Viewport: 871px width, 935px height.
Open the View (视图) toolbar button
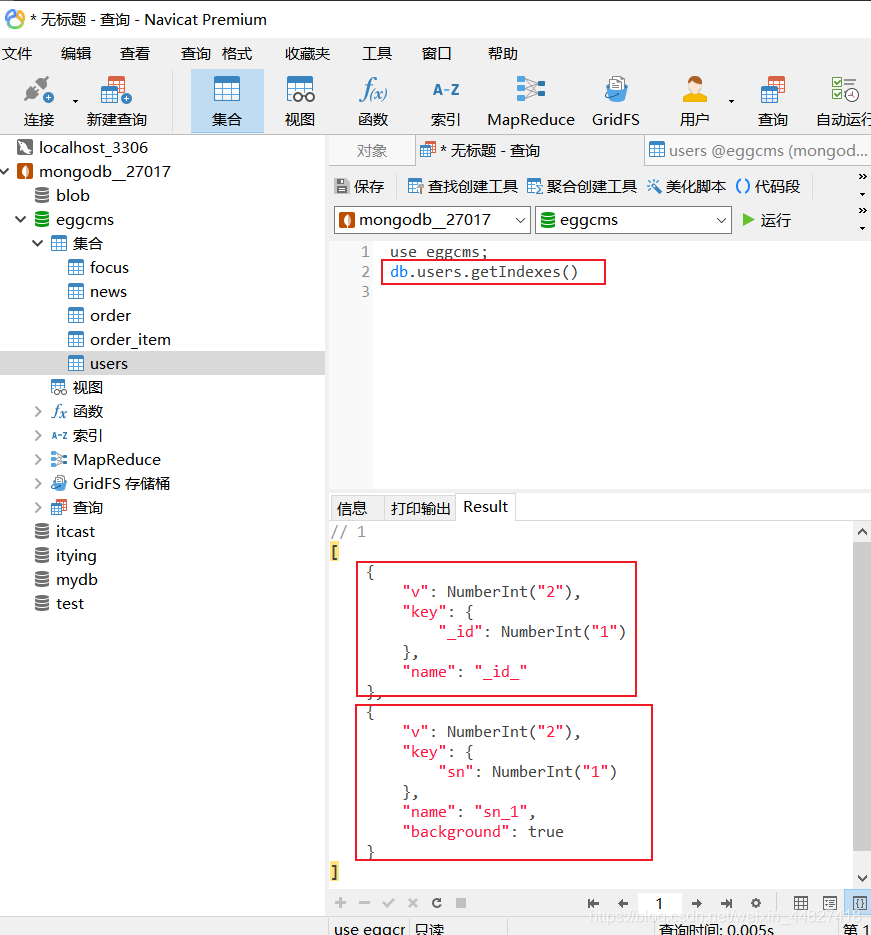coord(299,101)
